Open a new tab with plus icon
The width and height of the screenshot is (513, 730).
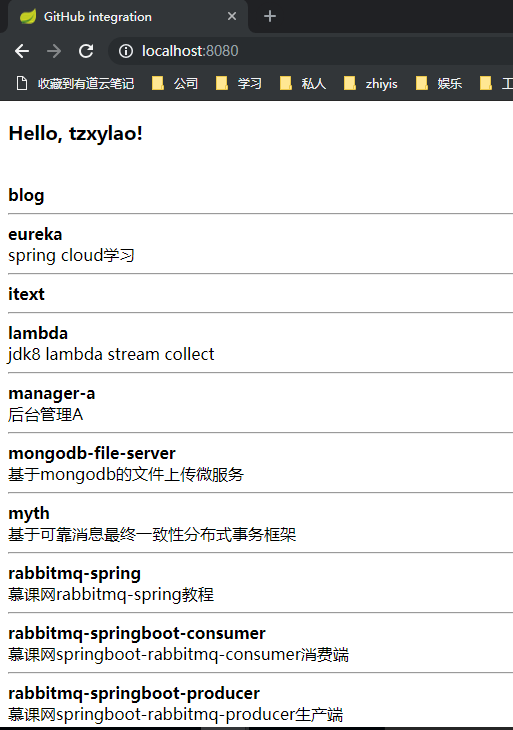click(270, 16)
